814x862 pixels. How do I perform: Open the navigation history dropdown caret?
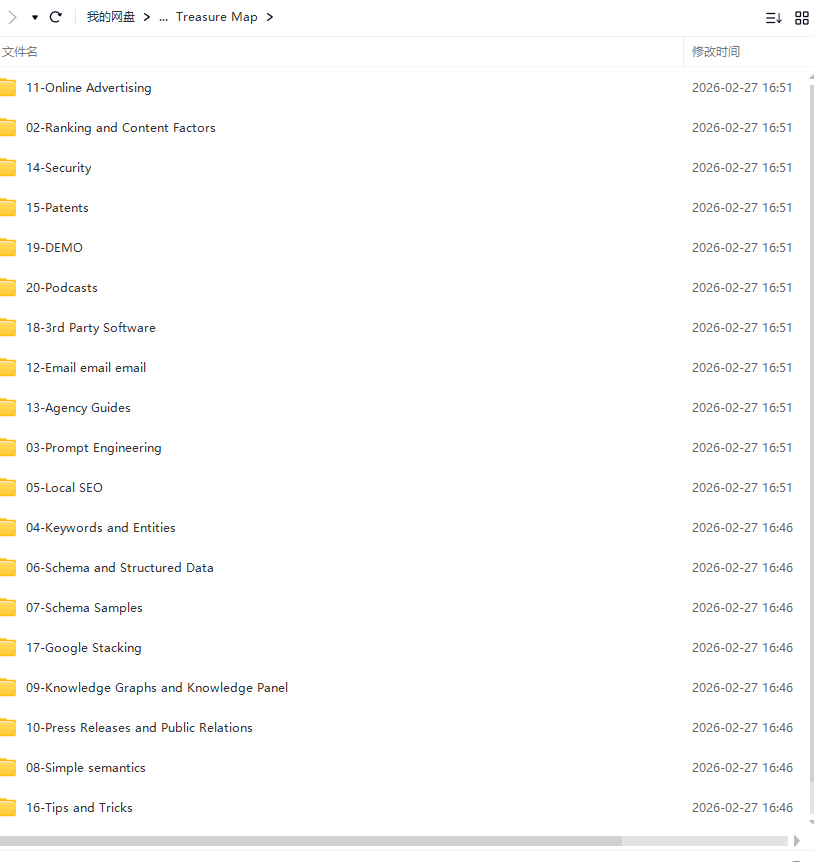click(x=35, y=18)
